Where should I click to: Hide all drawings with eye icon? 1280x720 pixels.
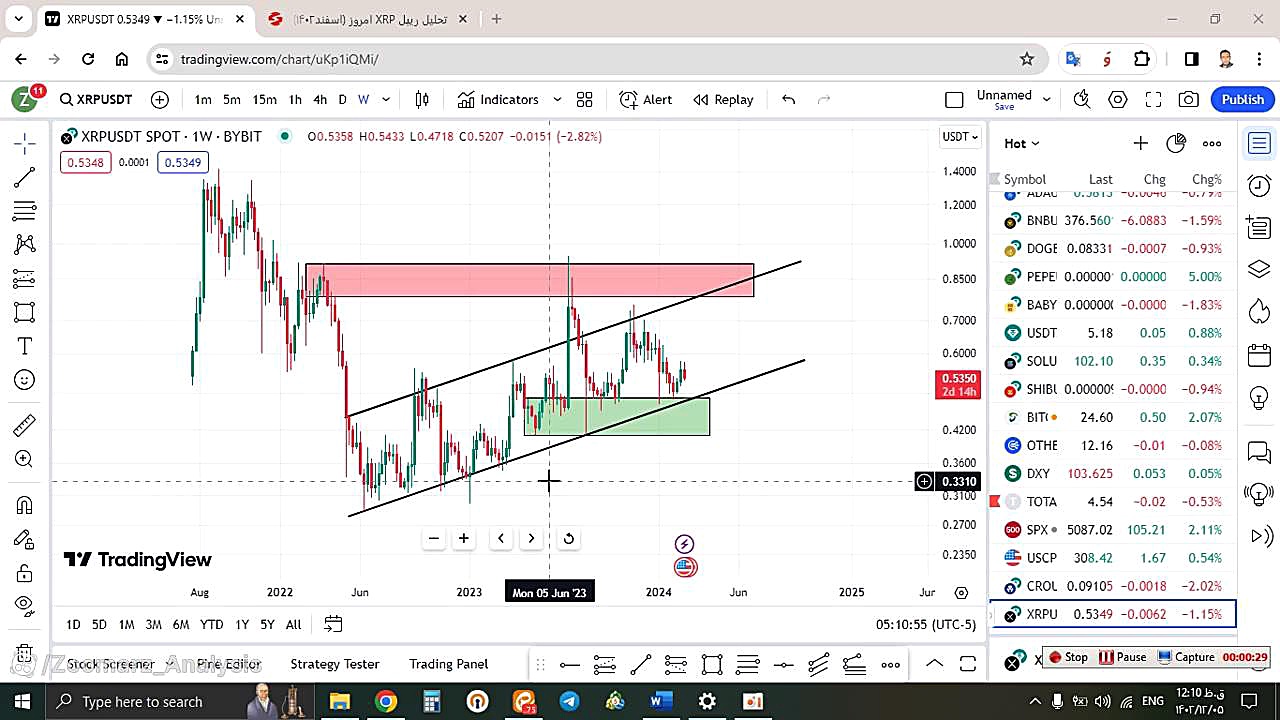point(25,605)
